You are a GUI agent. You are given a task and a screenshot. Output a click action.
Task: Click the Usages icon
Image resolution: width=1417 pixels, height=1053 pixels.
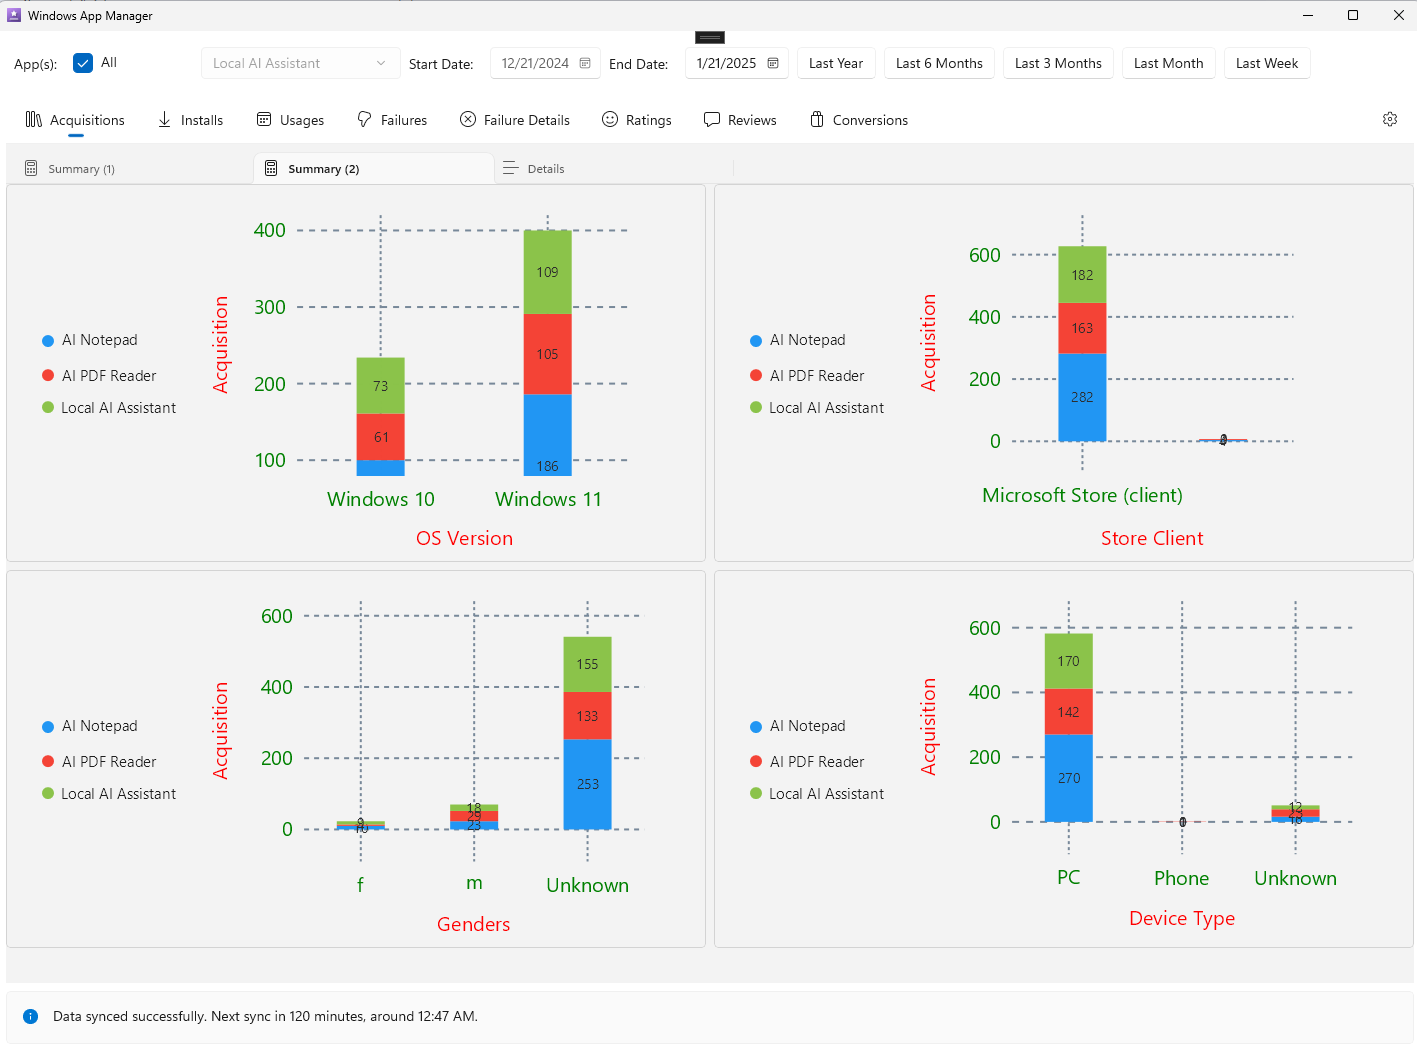(x=264, y=119)
